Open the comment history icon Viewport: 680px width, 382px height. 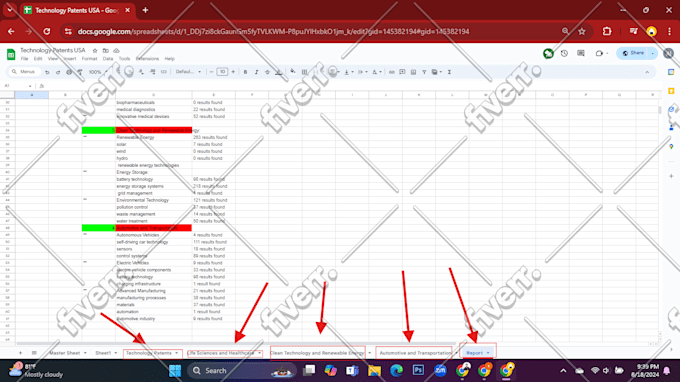click(581, 53)
